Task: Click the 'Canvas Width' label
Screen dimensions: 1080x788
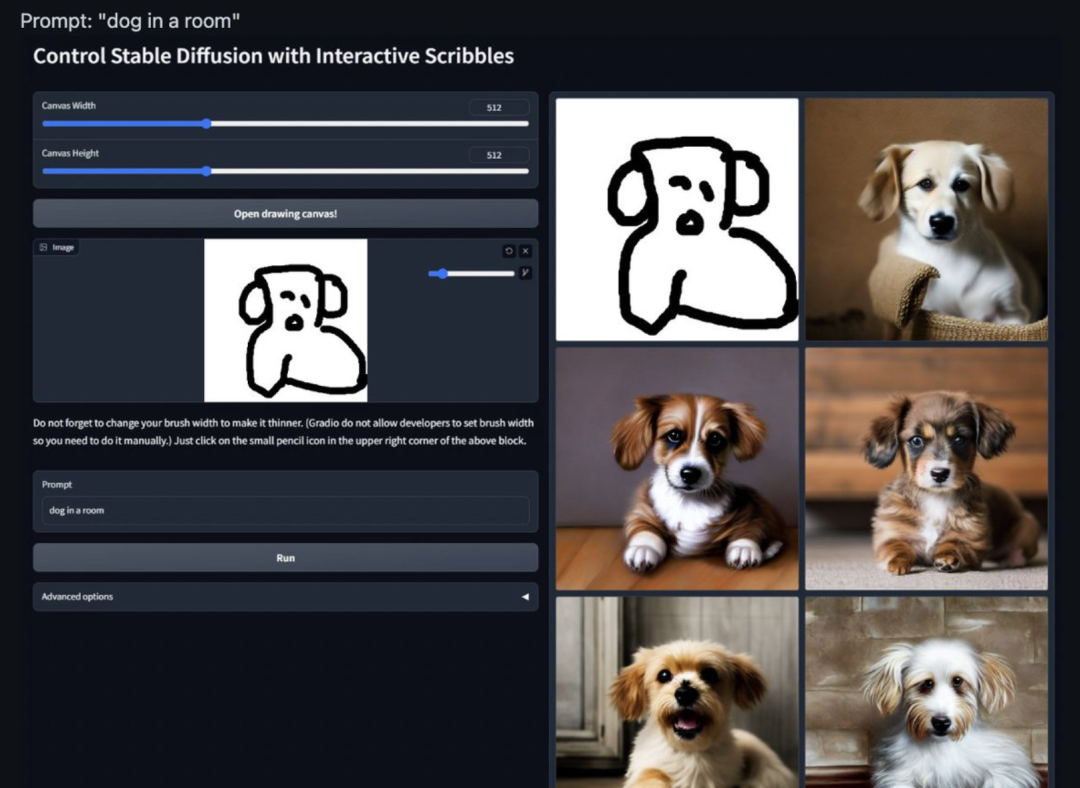Action: 69,105
